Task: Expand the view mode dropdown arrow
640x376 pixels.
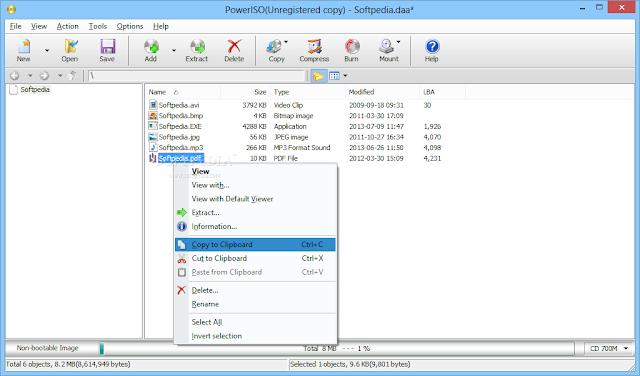Action: [345, 76]
